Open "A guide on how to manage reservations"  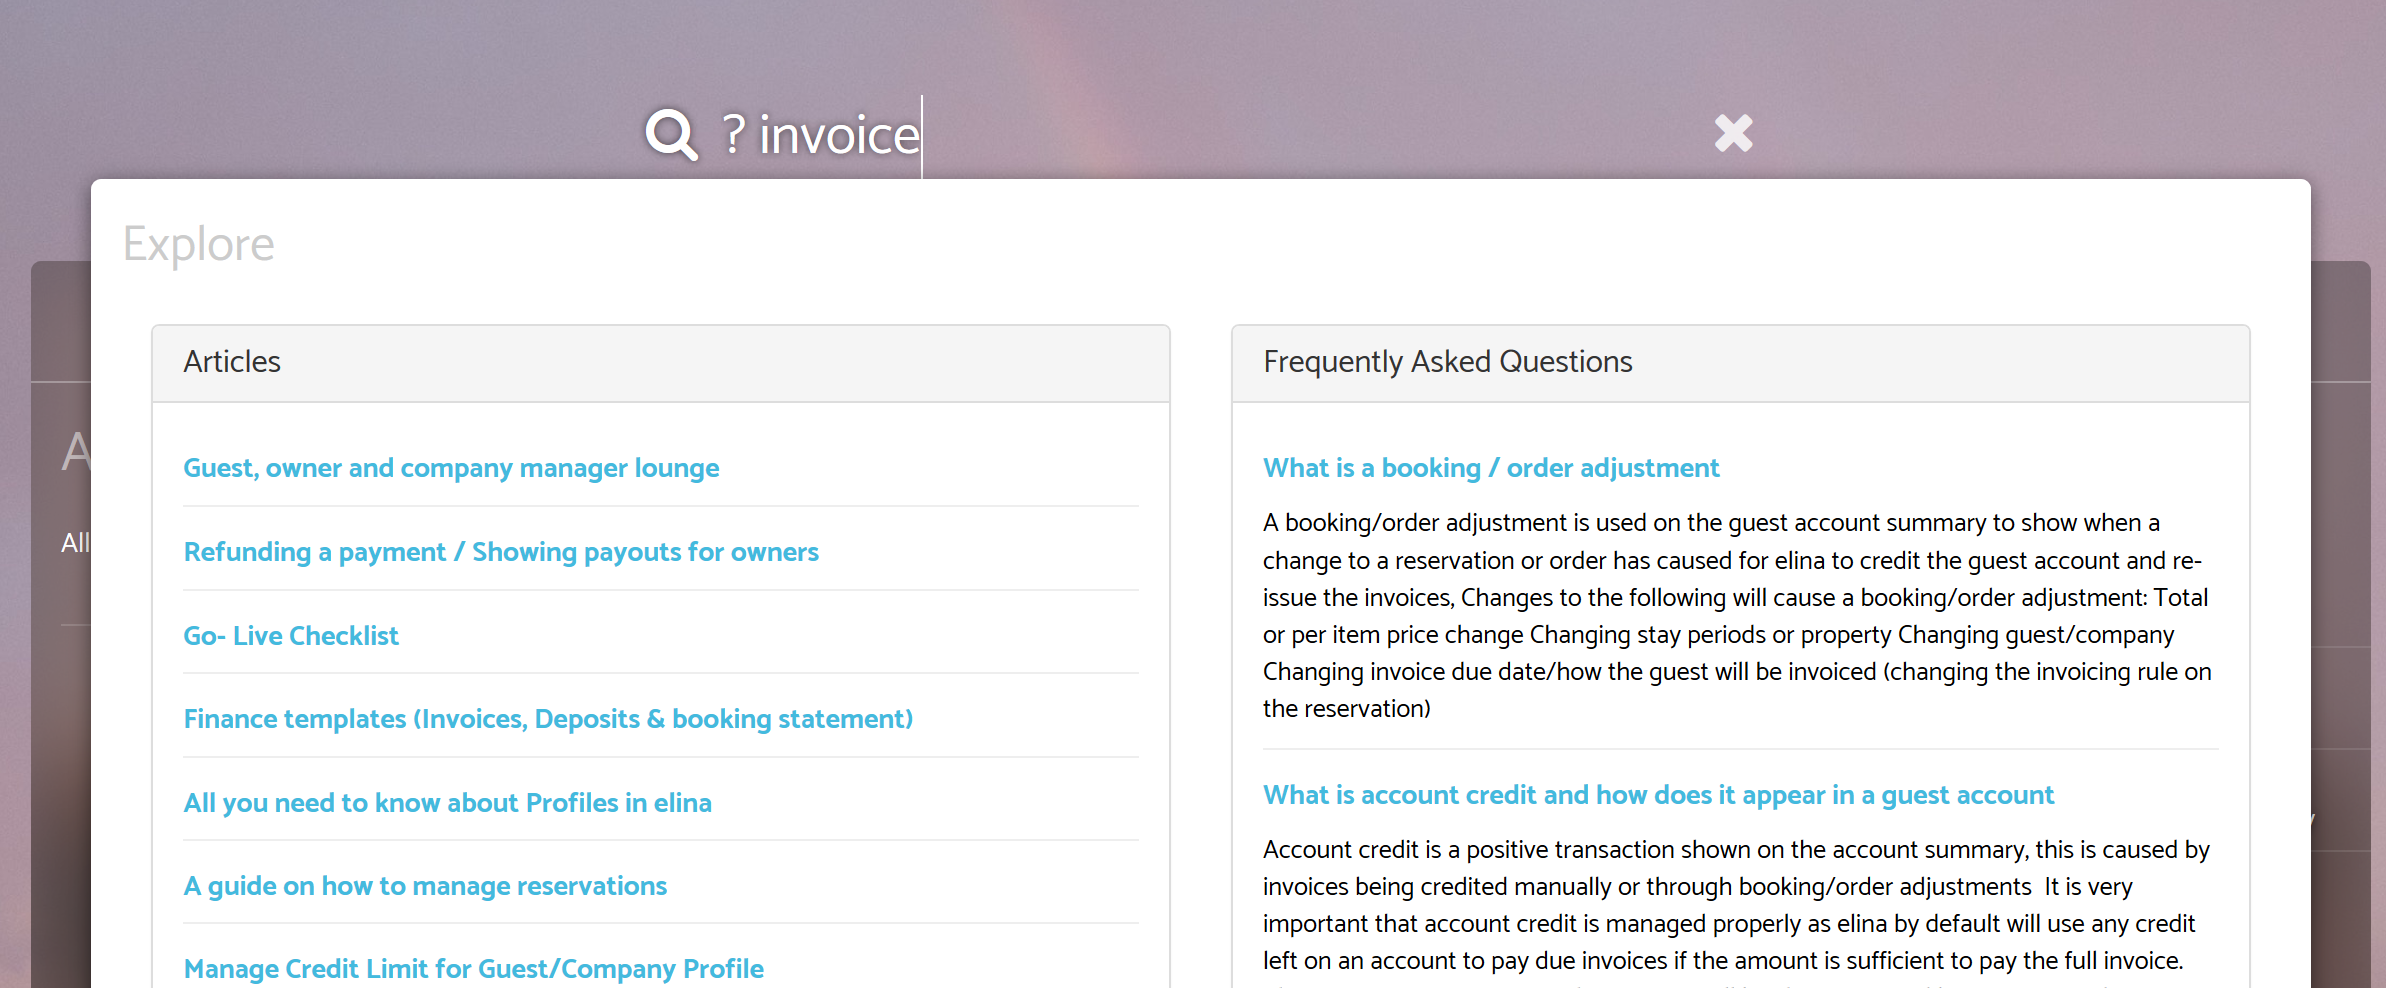coord(425,886)
